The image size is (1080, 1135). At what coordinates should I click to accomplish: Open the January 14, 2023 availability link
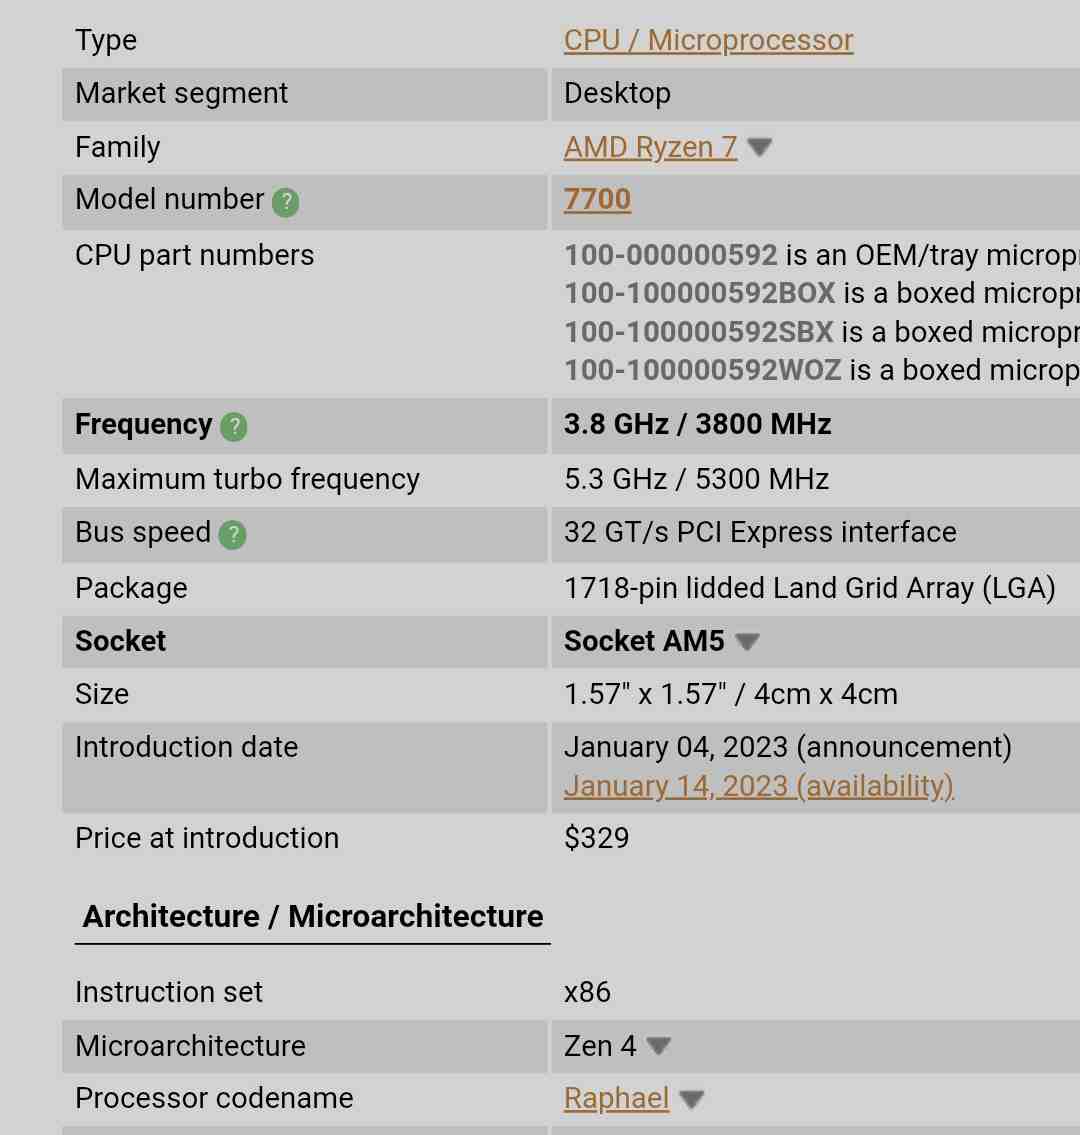point(759,786)
